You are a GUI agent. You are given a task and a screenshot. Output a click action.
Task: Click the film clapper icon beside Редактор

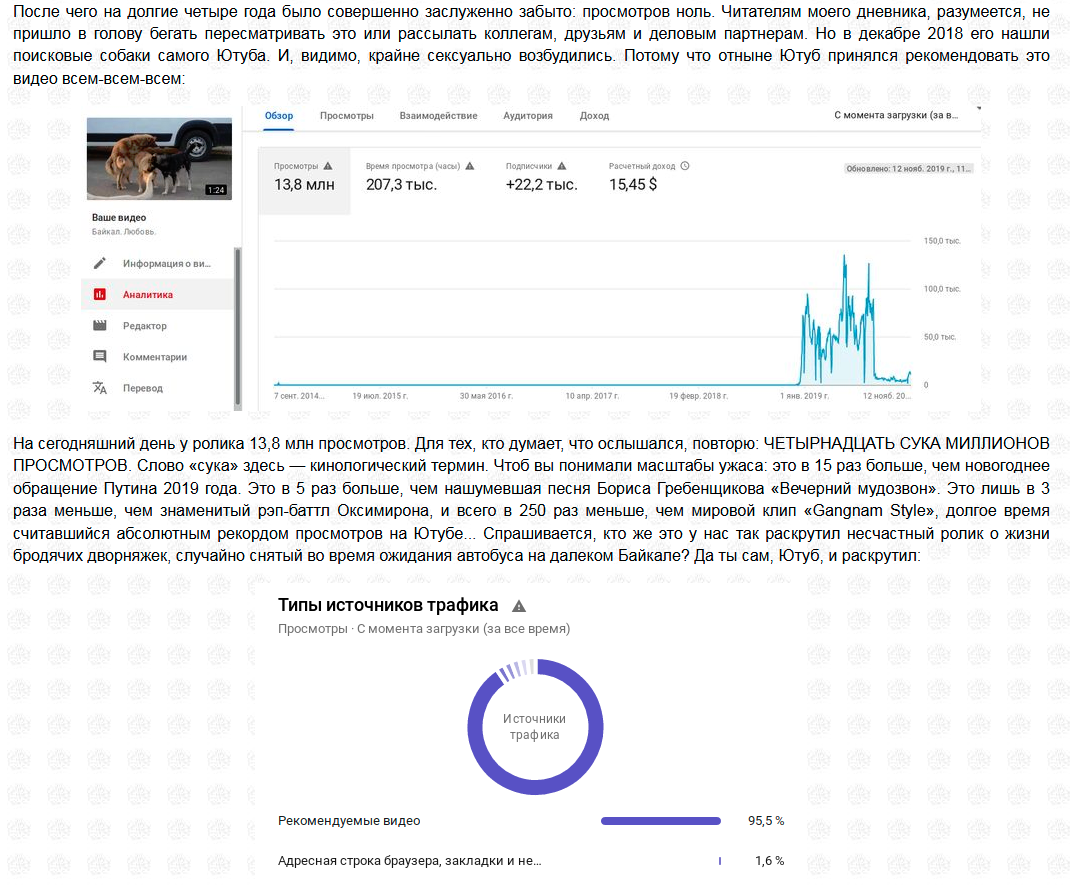coord(100,325)
